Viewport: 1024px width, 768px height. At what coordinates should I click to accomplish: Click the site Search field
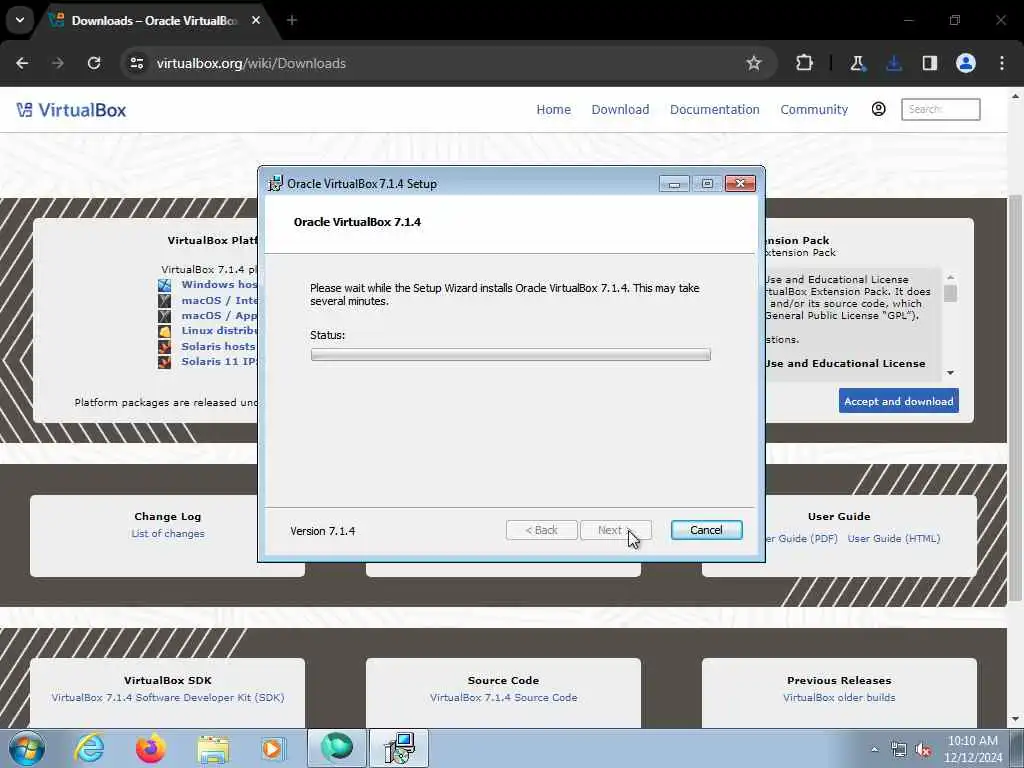tap(940, 109)
